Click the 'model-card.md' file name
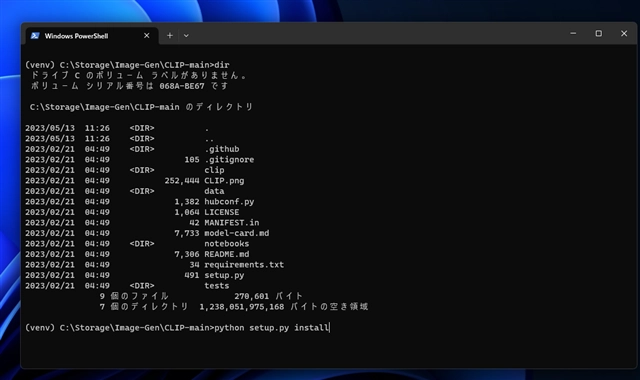 [237, 233]
